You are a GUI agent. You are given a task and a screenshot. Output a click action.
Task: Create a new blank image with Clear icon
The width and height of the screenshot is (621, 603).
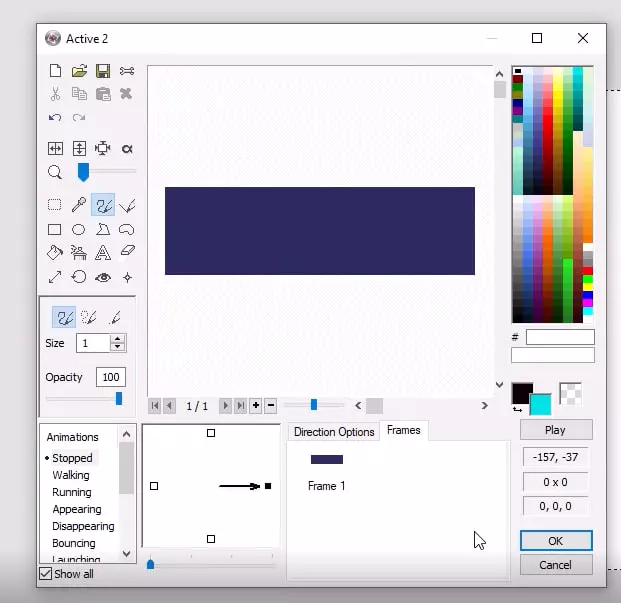(x=55, y=71)
